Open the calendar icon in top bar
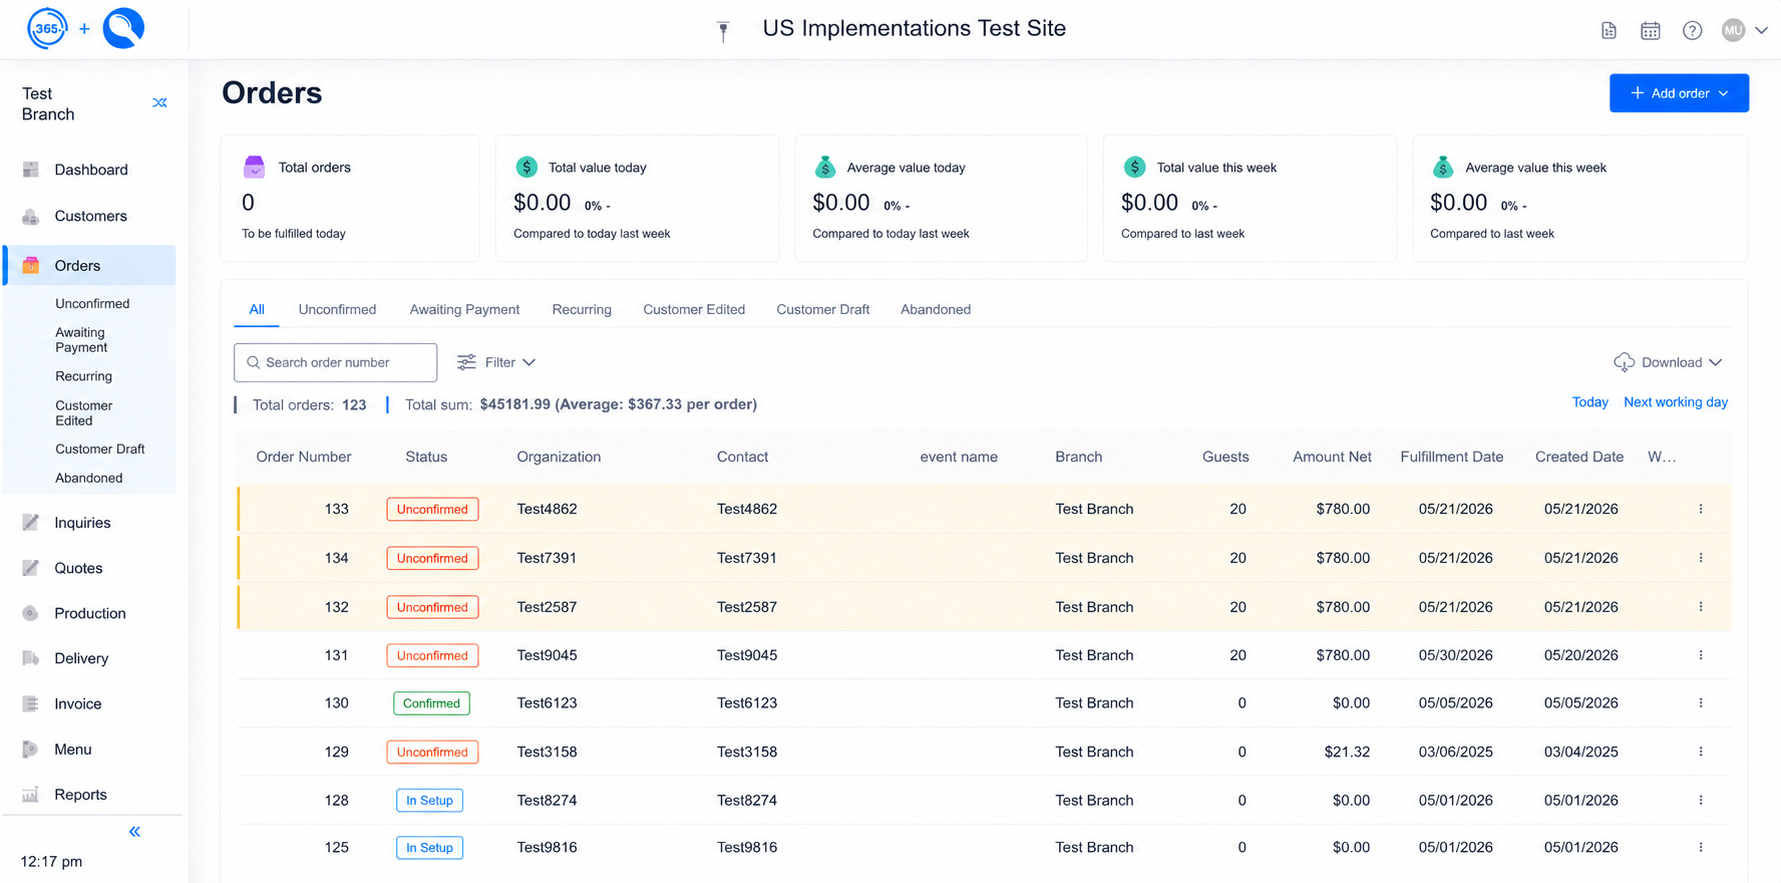 click(x=1651, y=30)
